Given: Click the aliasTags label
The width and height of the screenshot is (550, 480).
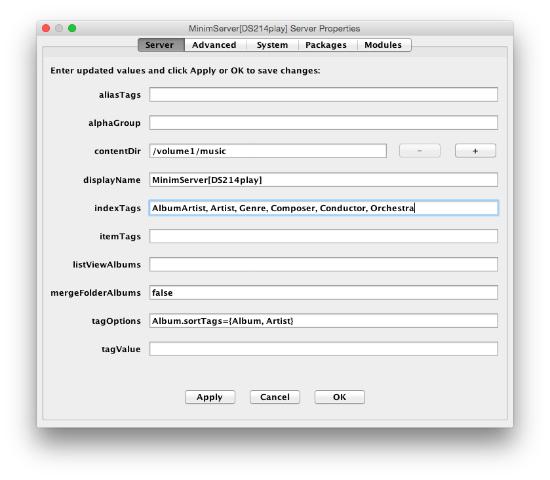Looking at the screenshot, I should (x=120, y=95).
